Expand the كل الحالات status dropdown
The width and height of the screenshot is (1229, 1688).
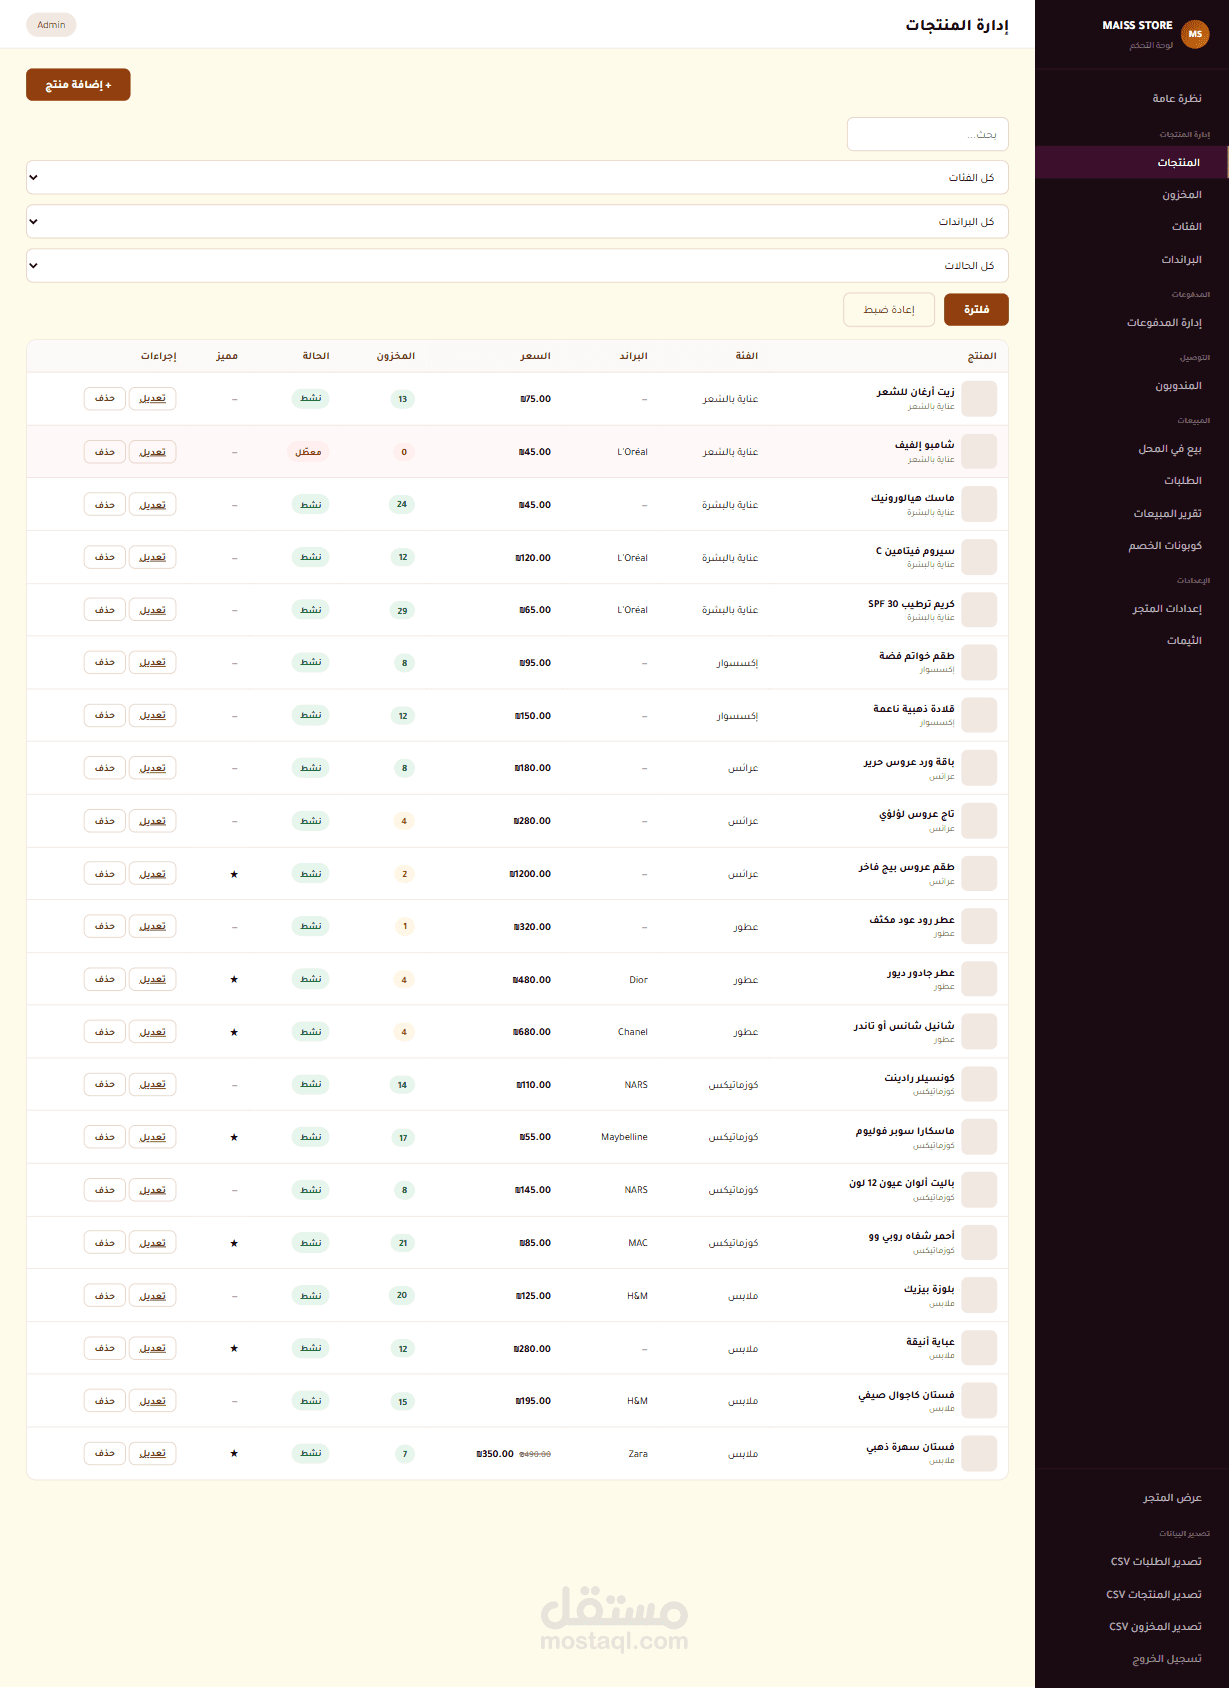[517, 265]
